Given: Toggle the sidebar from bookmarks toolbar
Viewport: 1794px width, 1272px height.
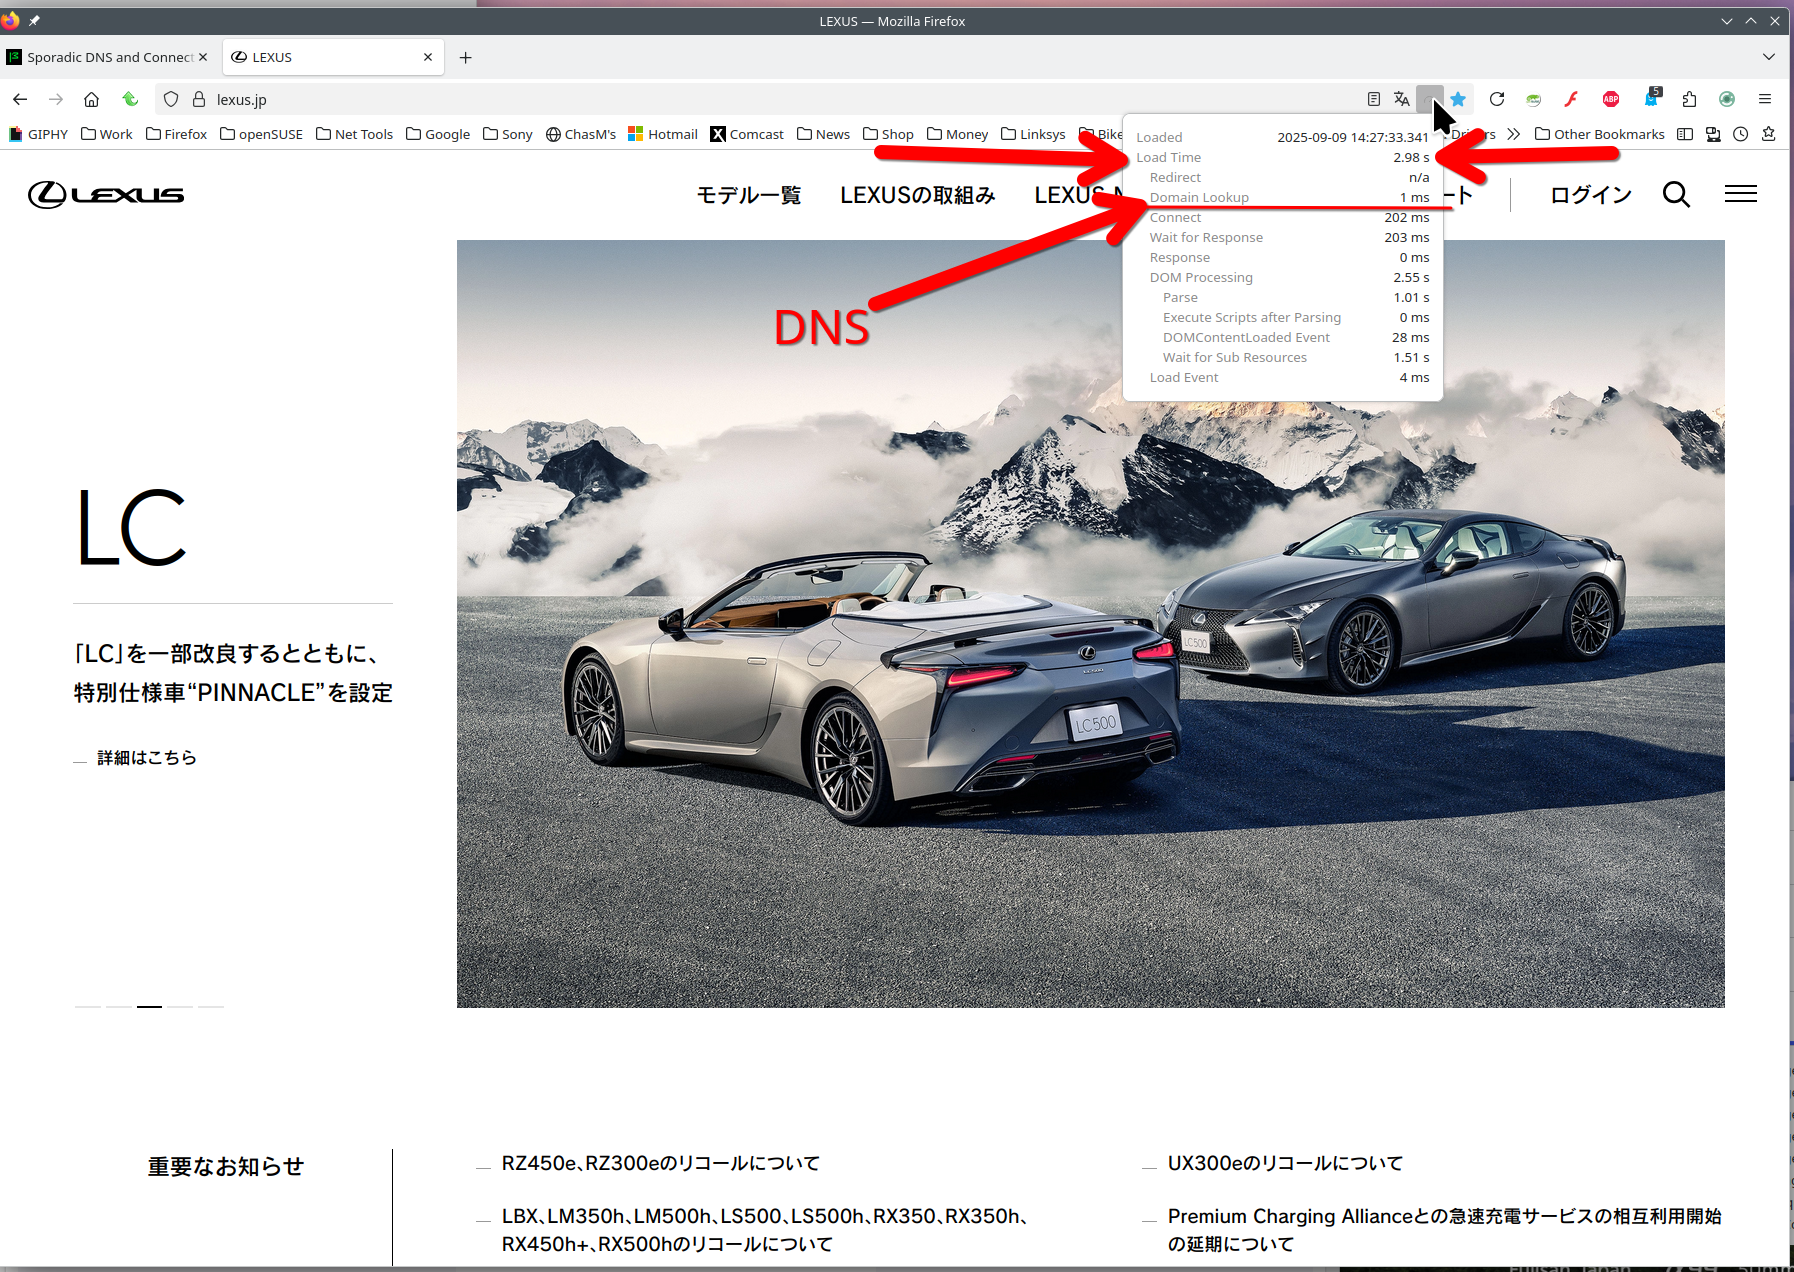Looking at the screenshot, I should [1685, 134].
